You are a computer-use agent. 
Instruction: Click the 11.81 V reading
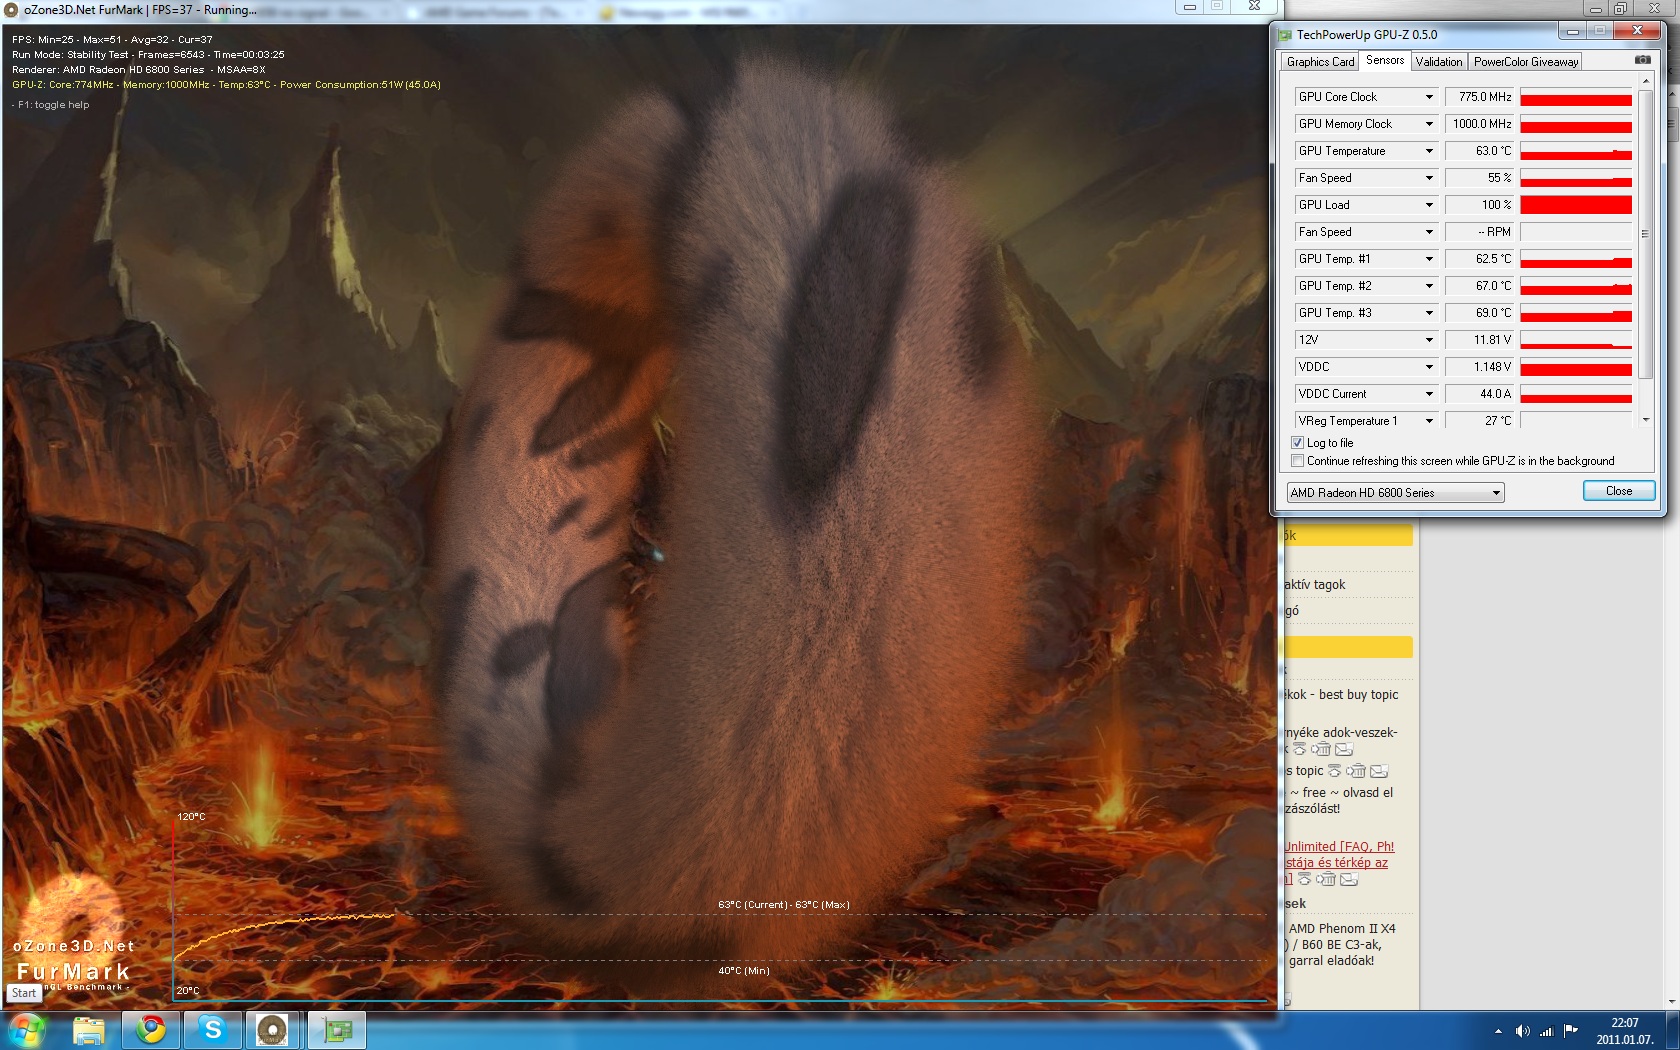pyautogui.click(x=1479, y=340)
